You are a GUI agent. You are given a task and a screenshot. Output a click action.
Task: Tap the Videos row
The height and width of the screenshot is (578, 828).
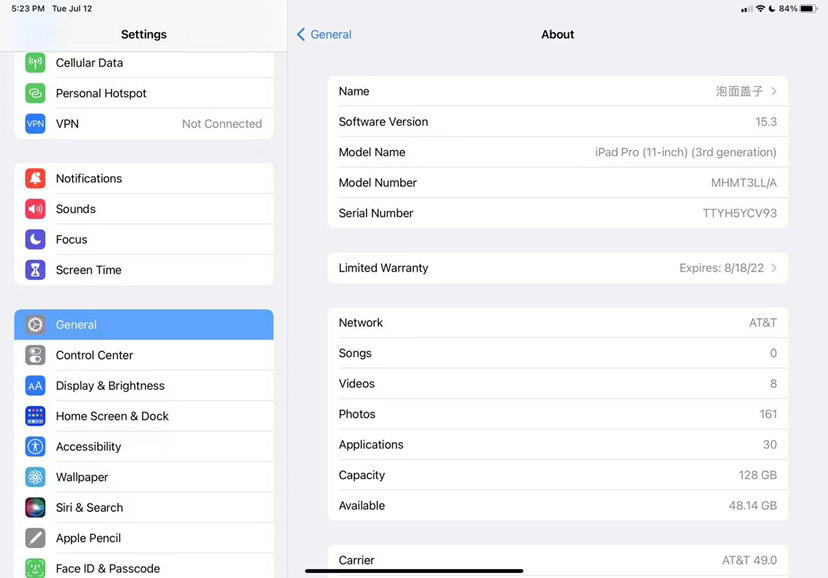tap(558, 384)
